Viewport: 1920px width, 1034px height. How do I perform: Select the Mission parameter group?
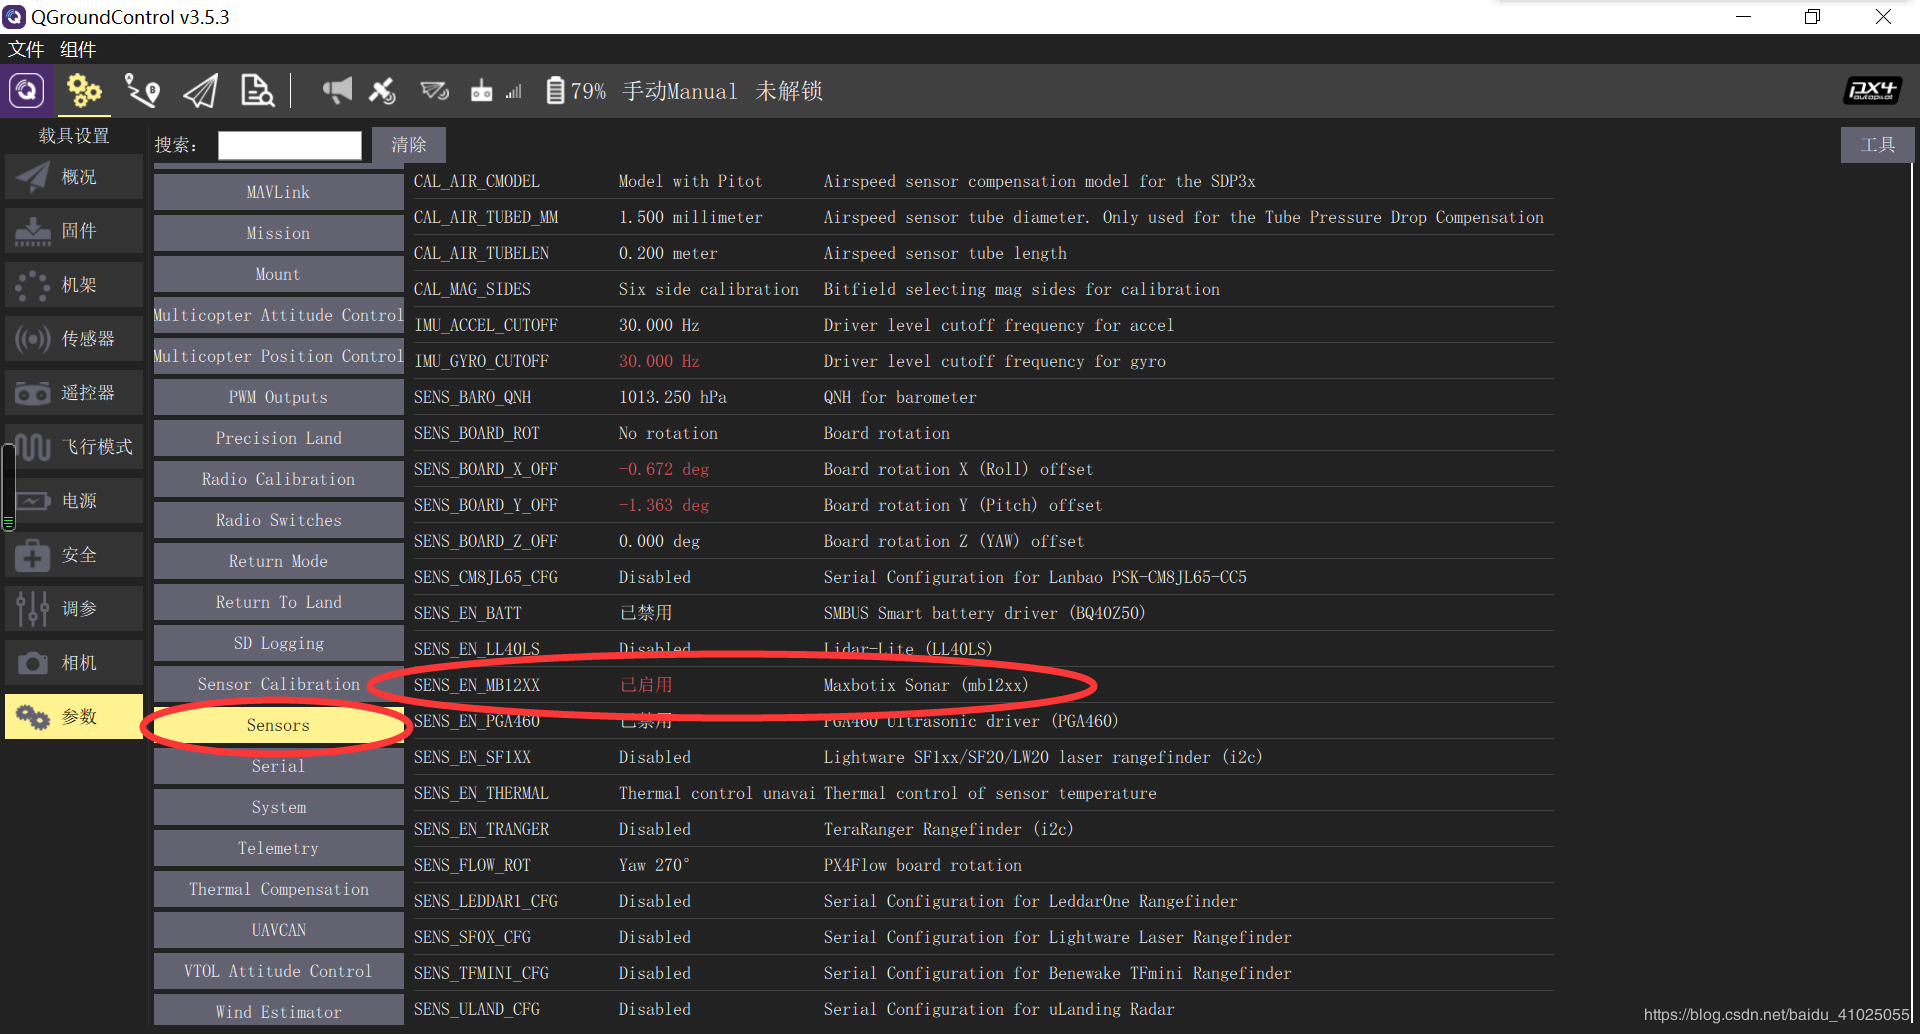click(278, 233)
